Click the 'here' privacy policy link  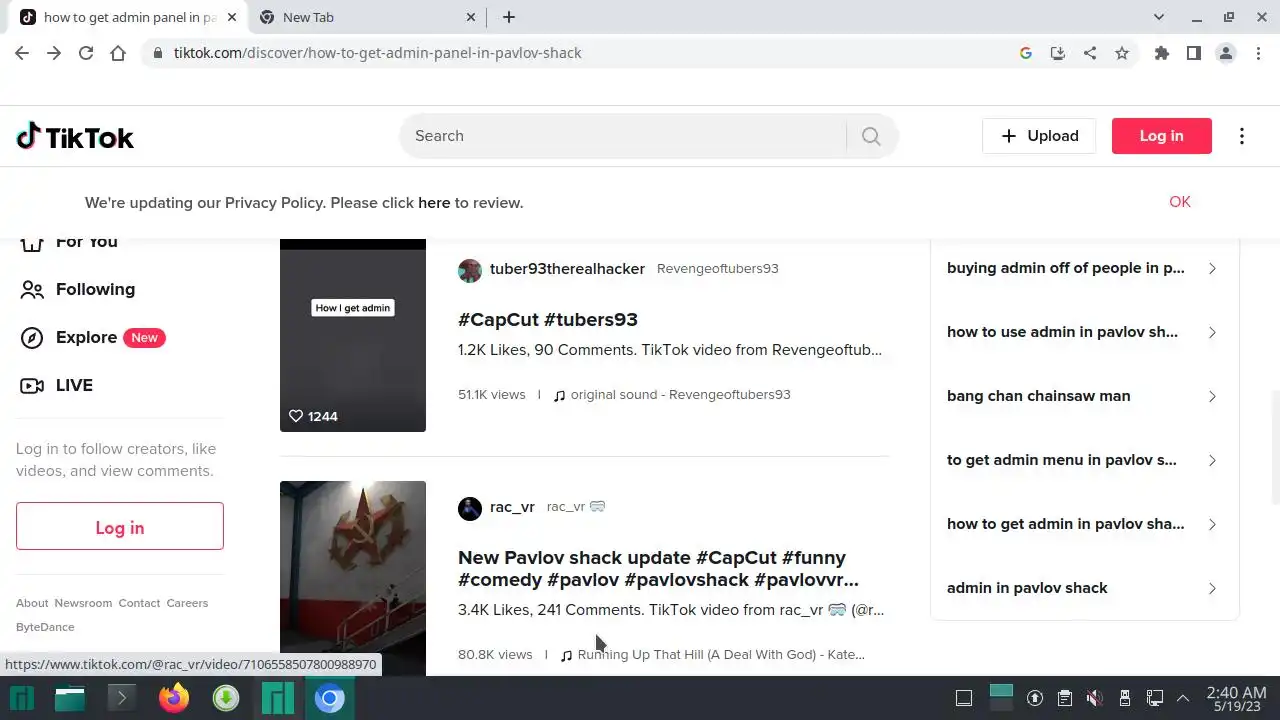pos(434,203)
